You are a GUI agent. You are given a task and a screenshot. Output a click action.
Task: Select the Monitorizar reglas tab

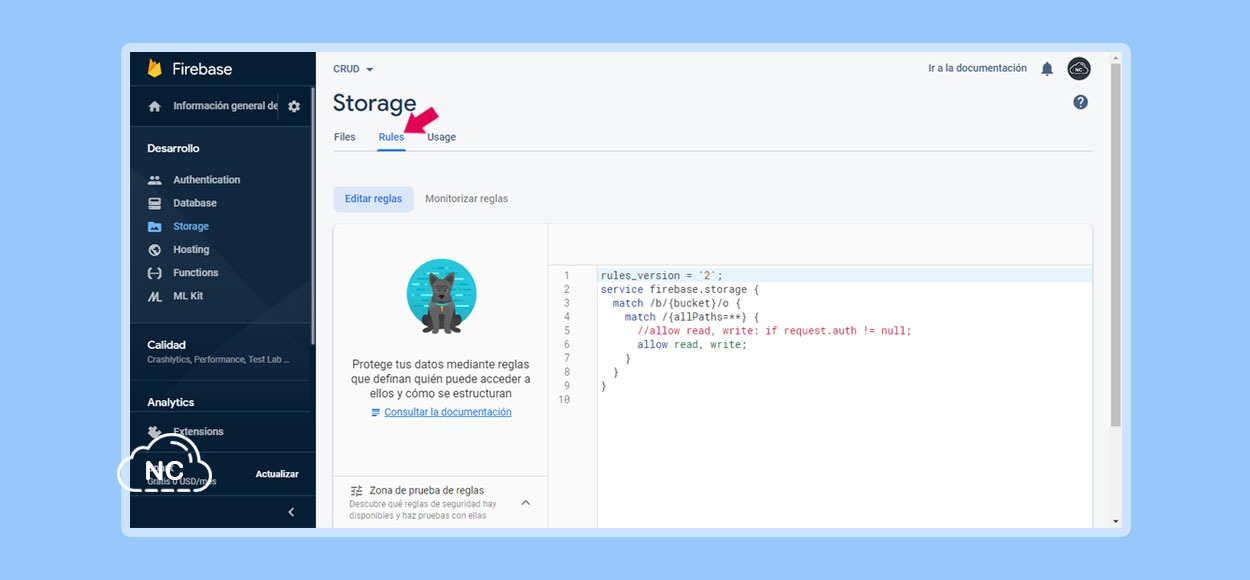coord(466,199)
